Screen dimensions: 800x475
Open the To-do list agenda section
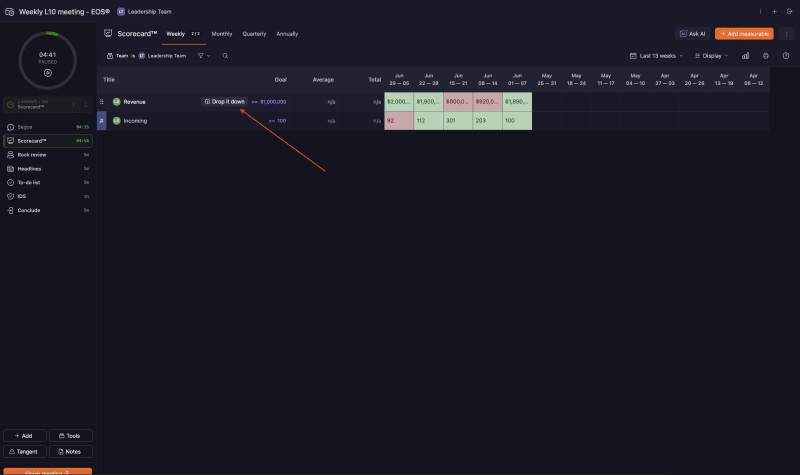(x=47, y=182)
